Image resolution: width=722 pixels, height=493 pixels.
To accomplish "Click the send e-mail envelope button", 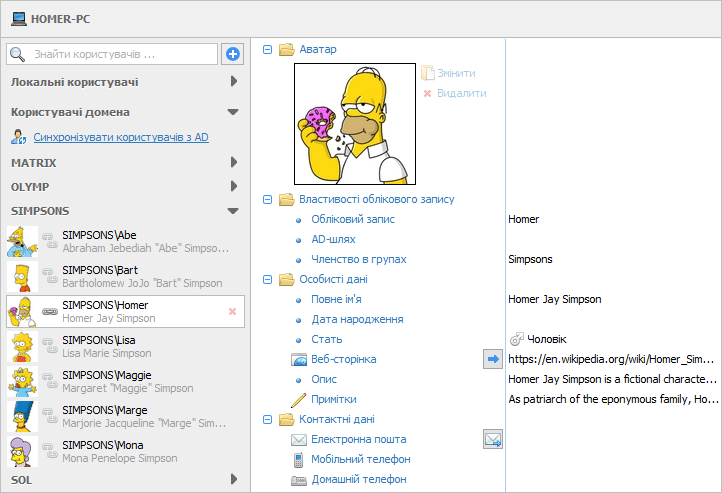I will point(493,439).
